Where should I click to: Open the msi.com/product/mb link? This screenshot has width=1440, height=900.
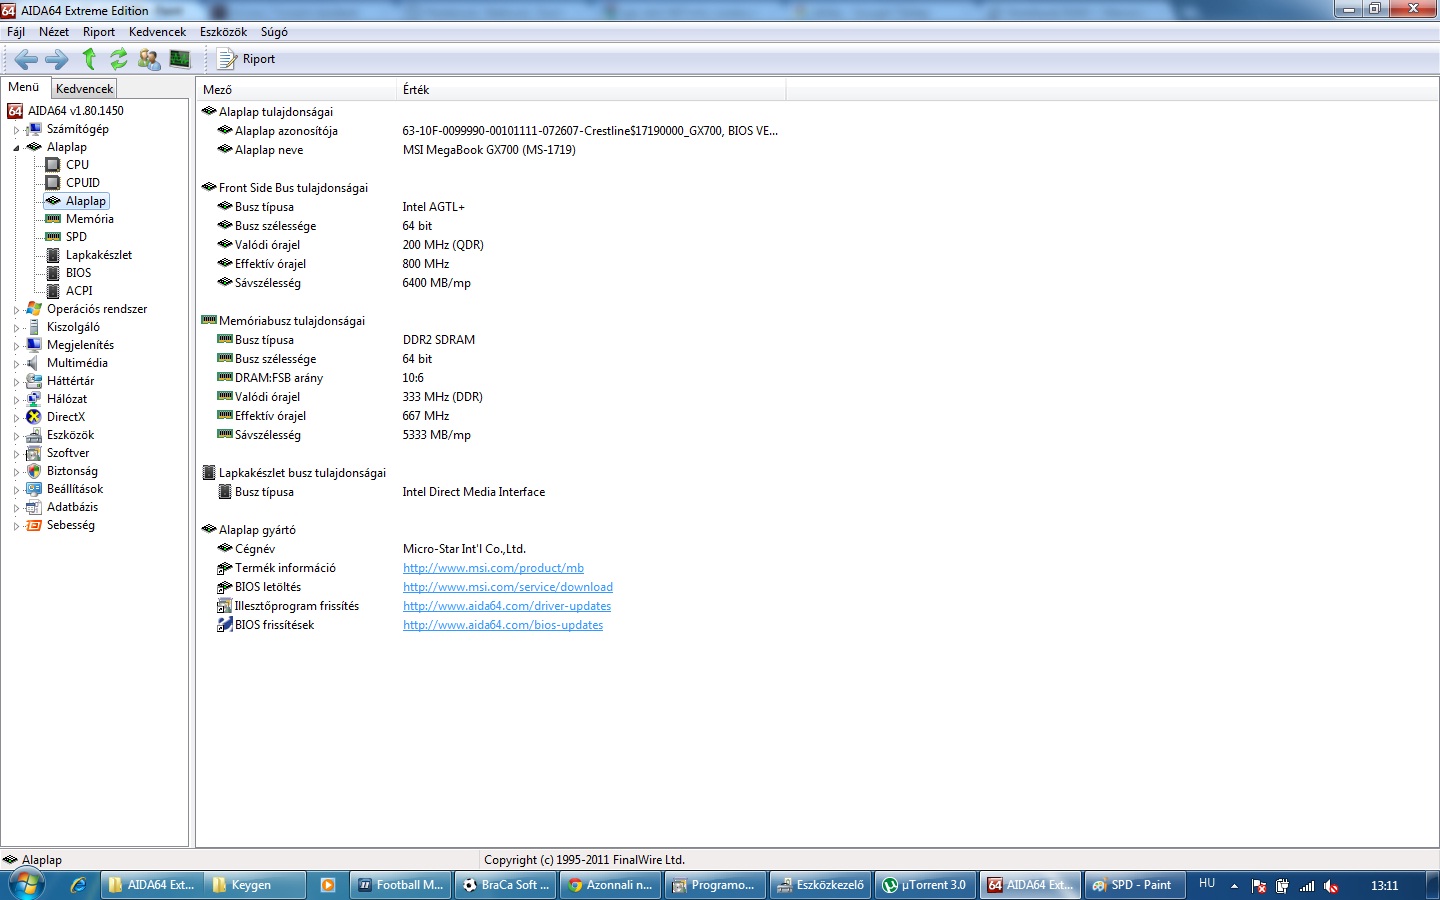tap(493, 568)
